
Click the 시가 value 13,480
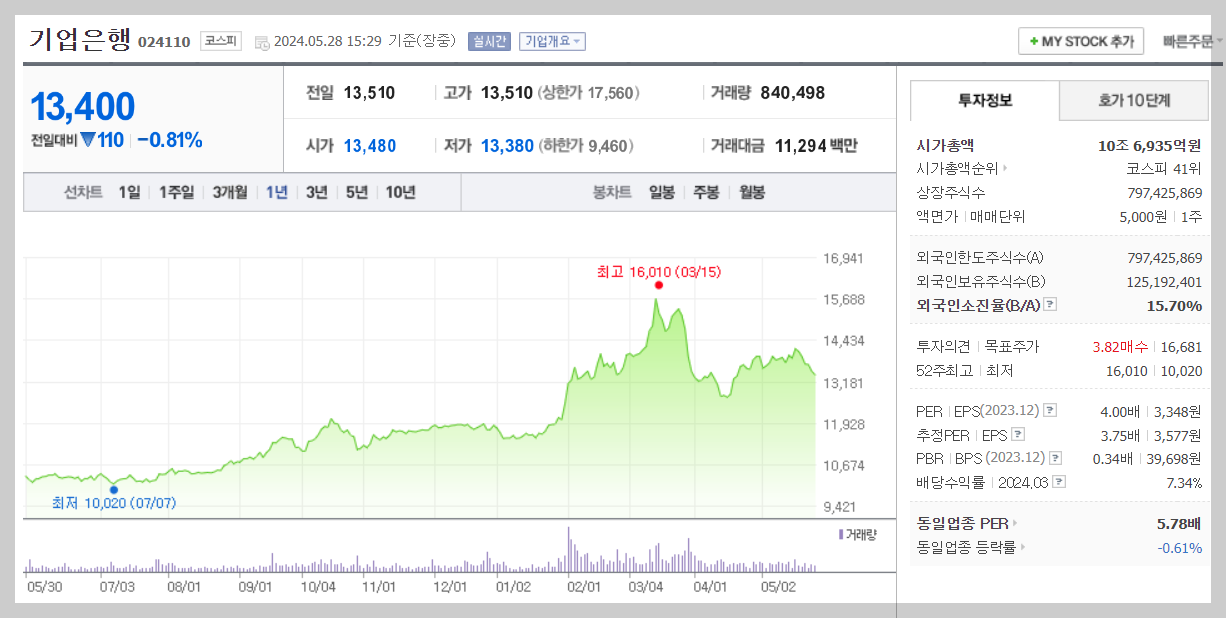pyautogui.click(x=370, y=146)
